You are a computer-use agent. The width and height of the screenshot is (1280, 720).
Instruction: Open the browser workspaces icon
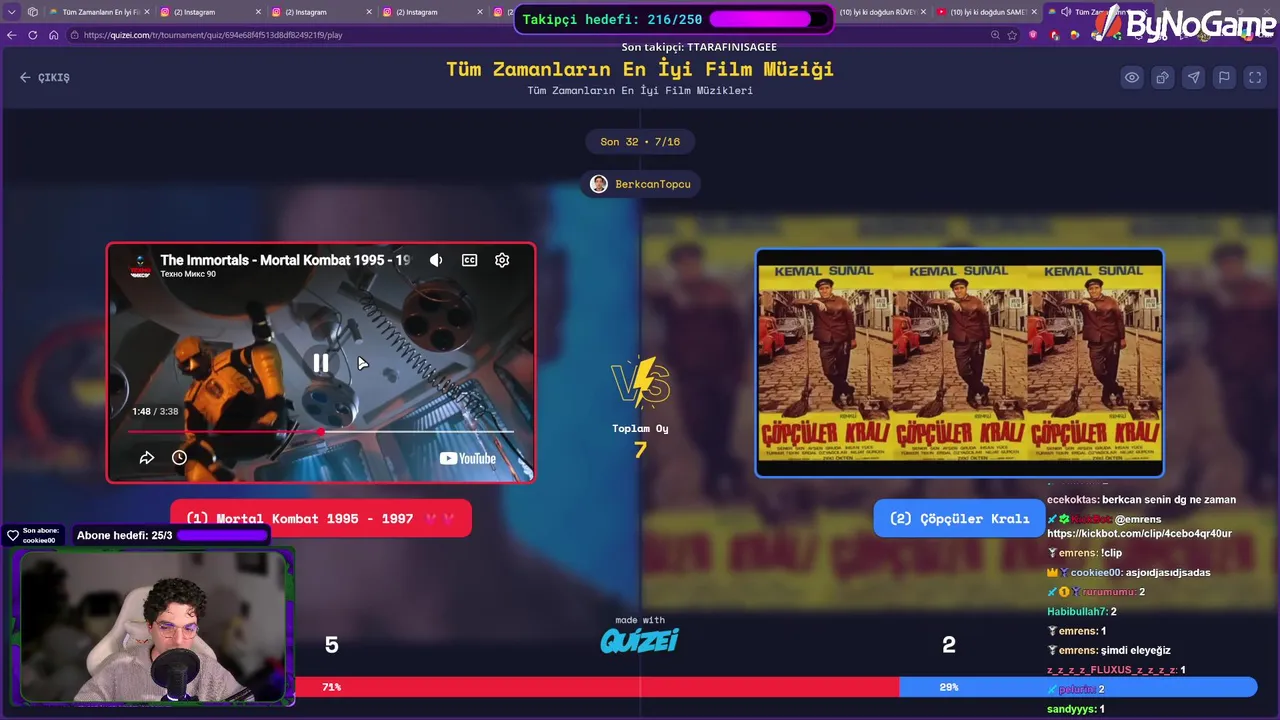pyautogui.click(x=33, y=12)
